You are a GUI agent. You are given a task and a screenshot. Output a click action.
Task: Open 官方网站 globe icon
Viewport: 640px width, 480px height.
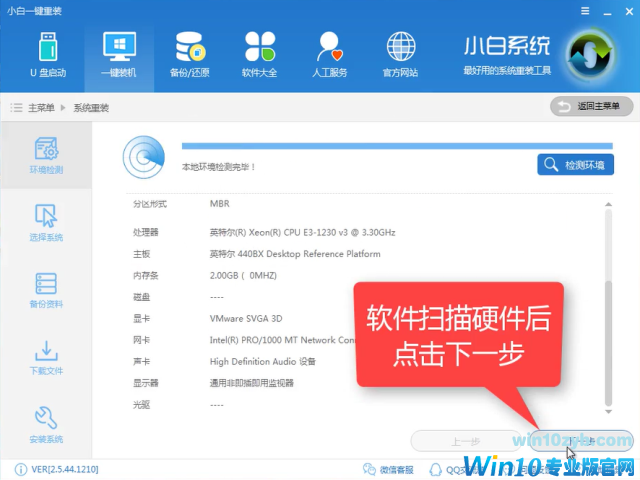[x=401, y=46]
